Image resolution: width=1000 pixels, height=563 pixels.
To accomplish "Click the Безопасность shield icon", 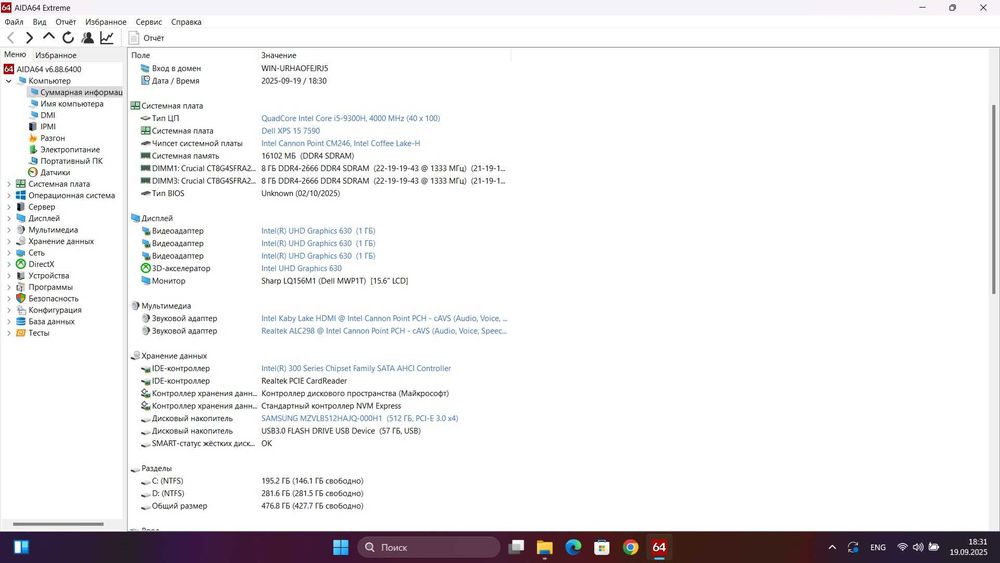I will pyautogui.click(x=21, y=298).
